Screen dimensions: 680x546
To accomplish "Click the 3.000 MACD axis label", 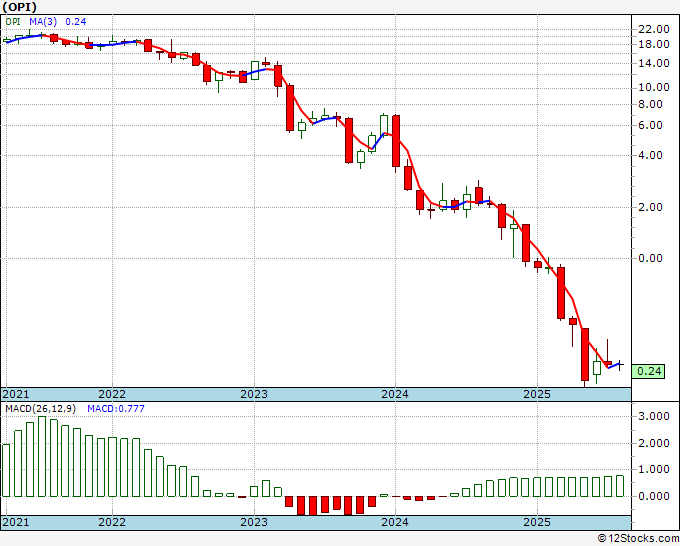I will (x=654, y=417).
